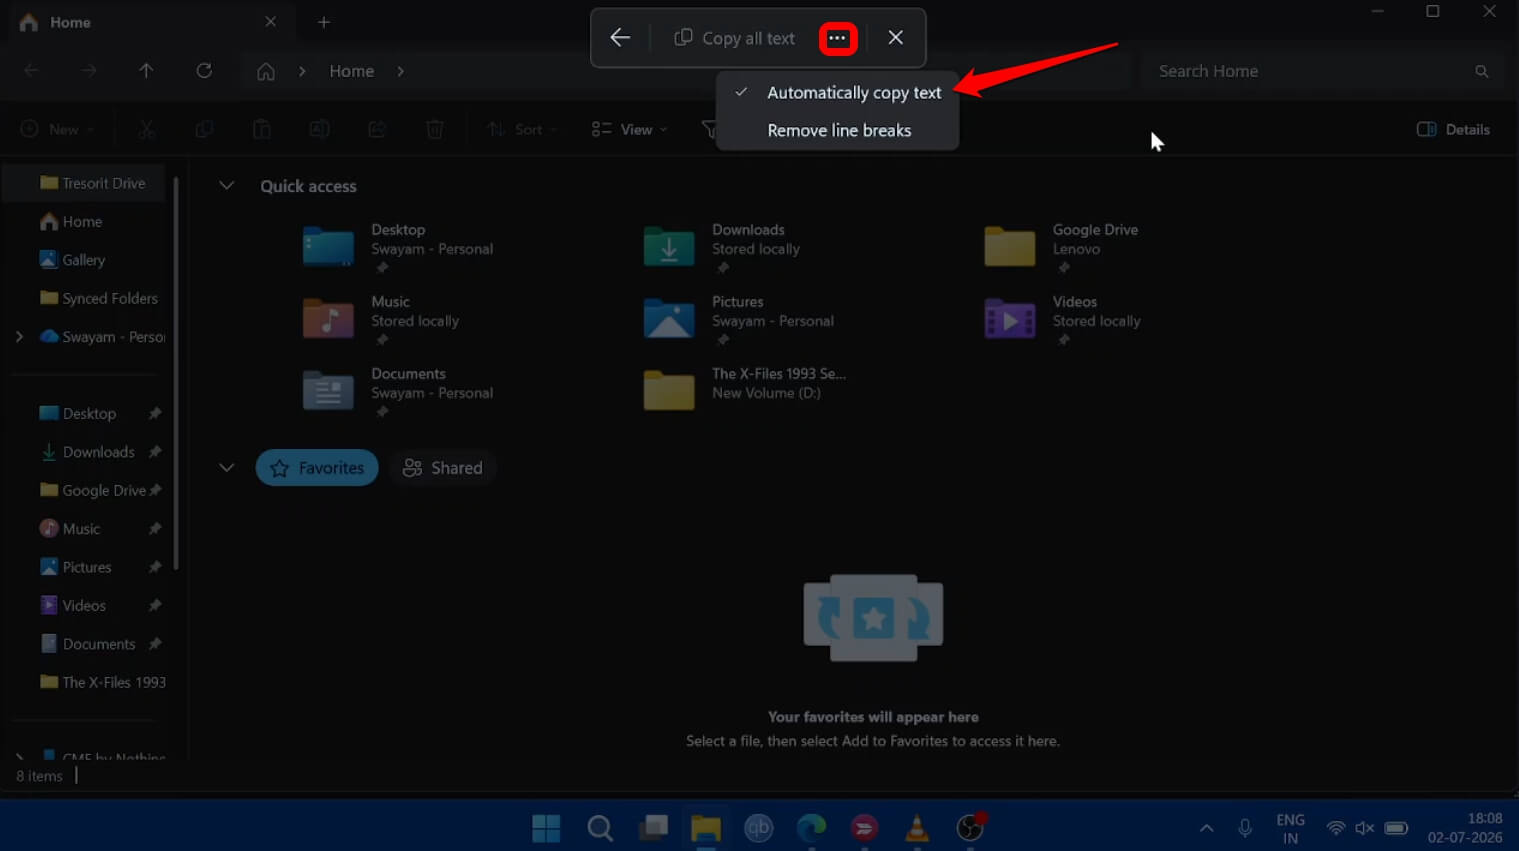Select the Shared filter button
This screenshot has width=1519, height=851.
442,468
